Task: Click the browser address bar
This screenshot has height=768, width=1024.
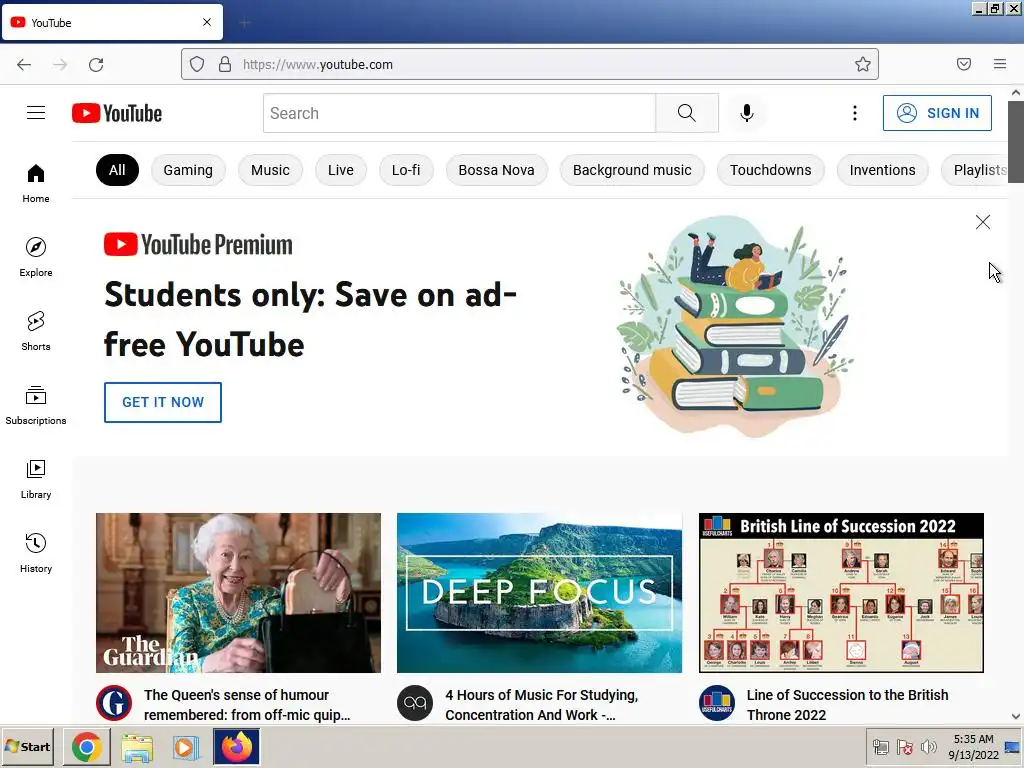Action: (530, 64)
